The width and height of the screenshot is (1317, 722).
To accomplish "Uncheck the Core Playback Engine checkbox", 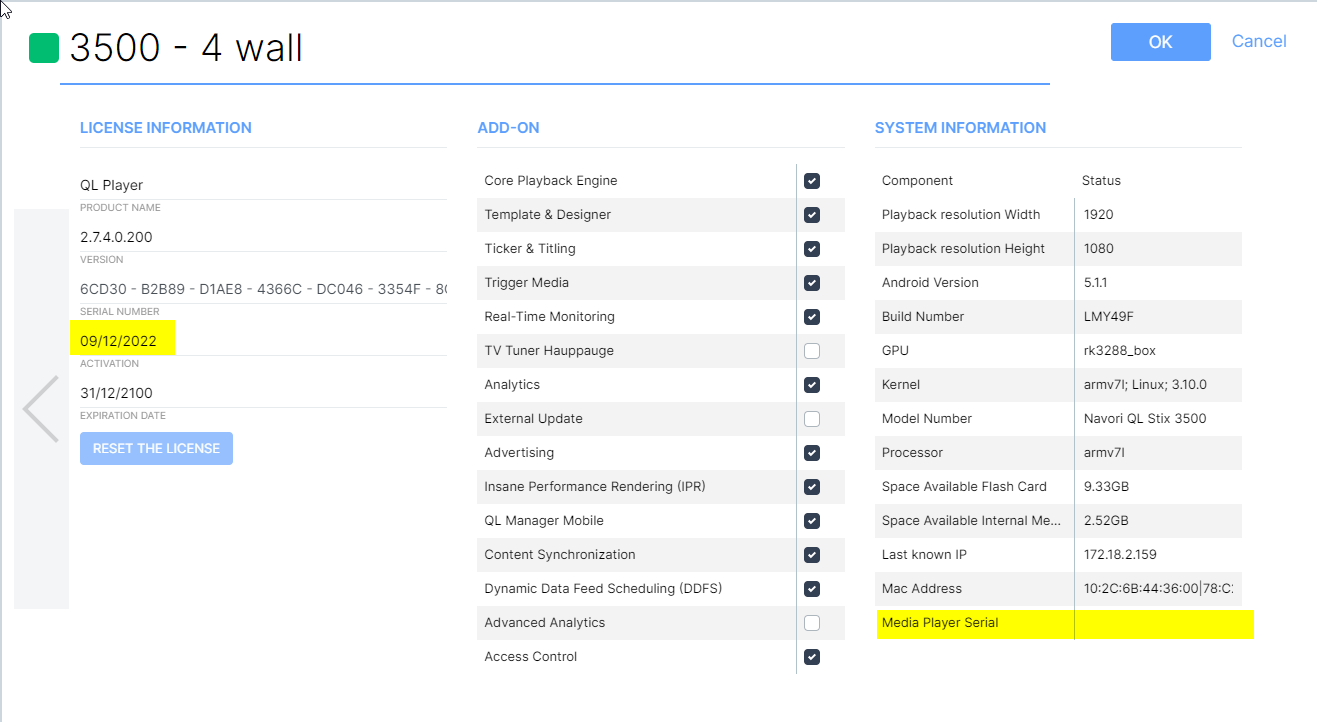I will click(812, 181).
